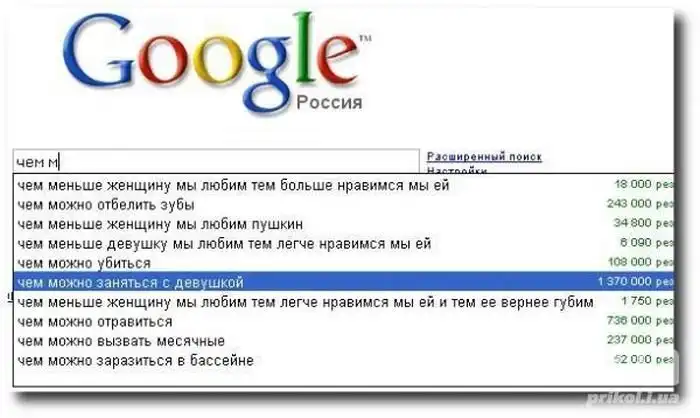
Task: Choose suggestion with "девушку" ending "легче нравимся мы ей"
Action: 224,243
